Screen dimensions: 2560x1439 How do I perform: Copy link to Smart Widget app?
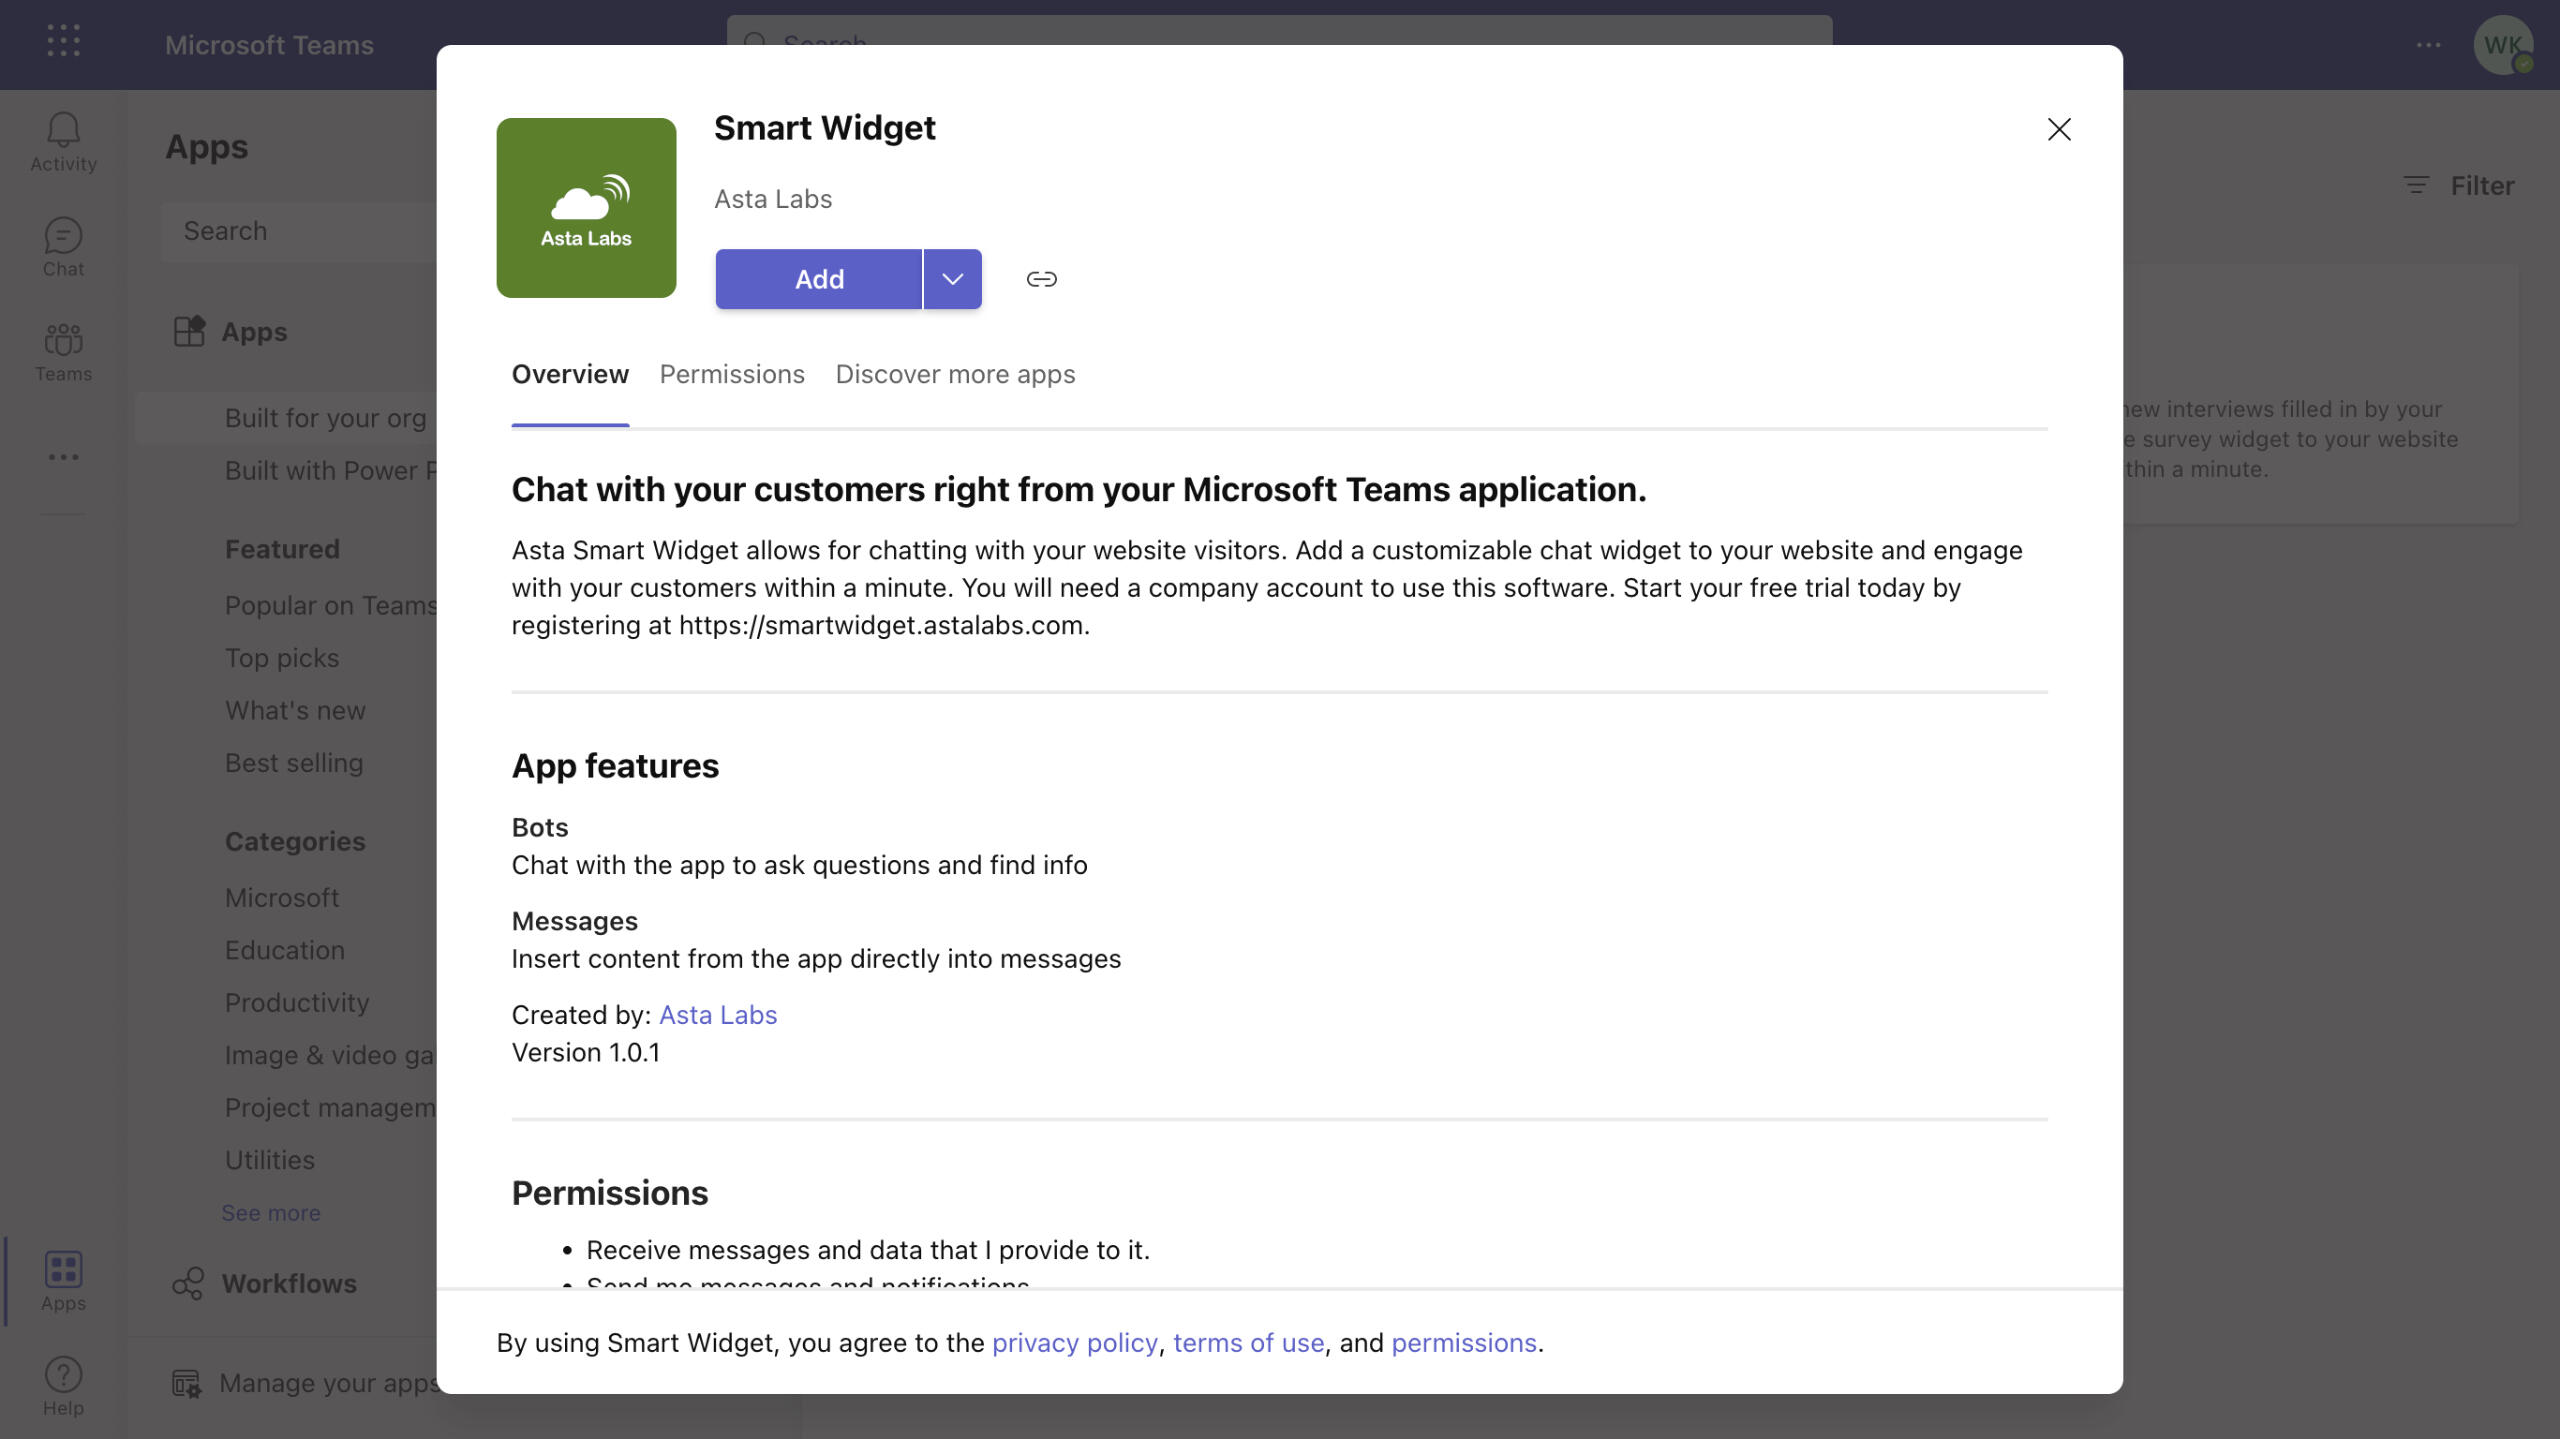1041,279
